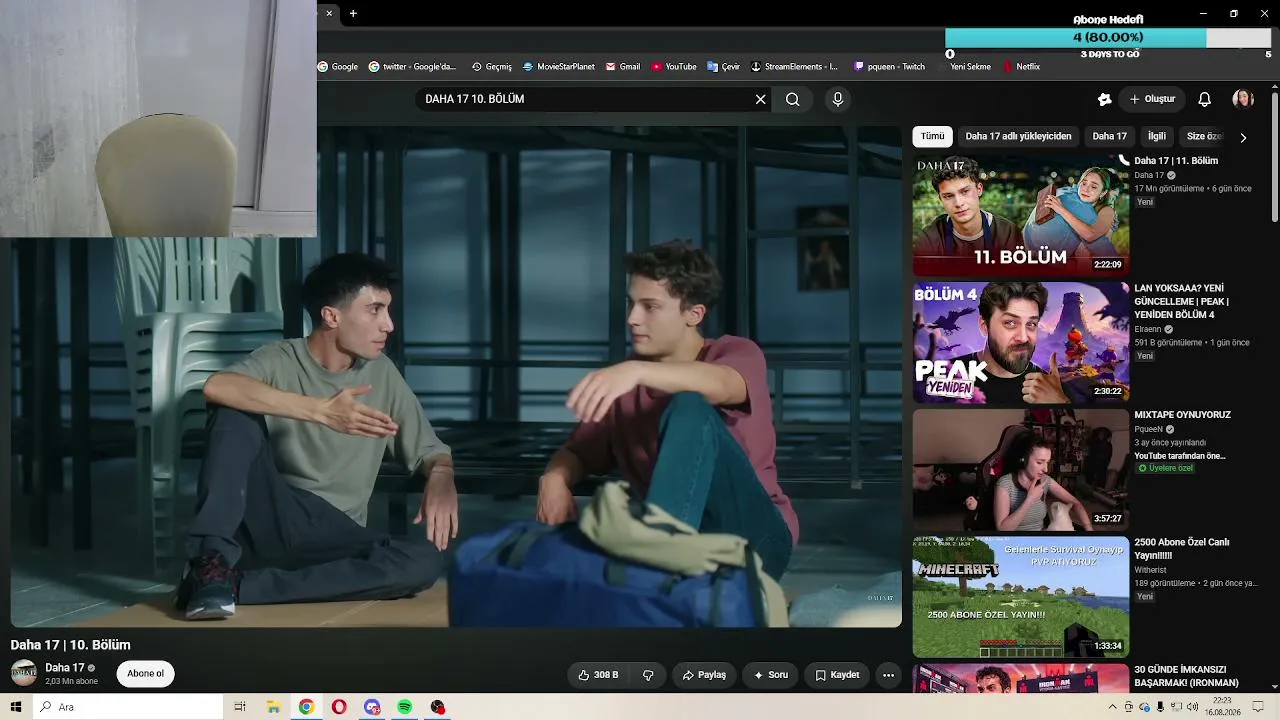Open Spotify from the taskbar
The width and height of the screenshot is (1280, 720).
(x=404, y=707)
